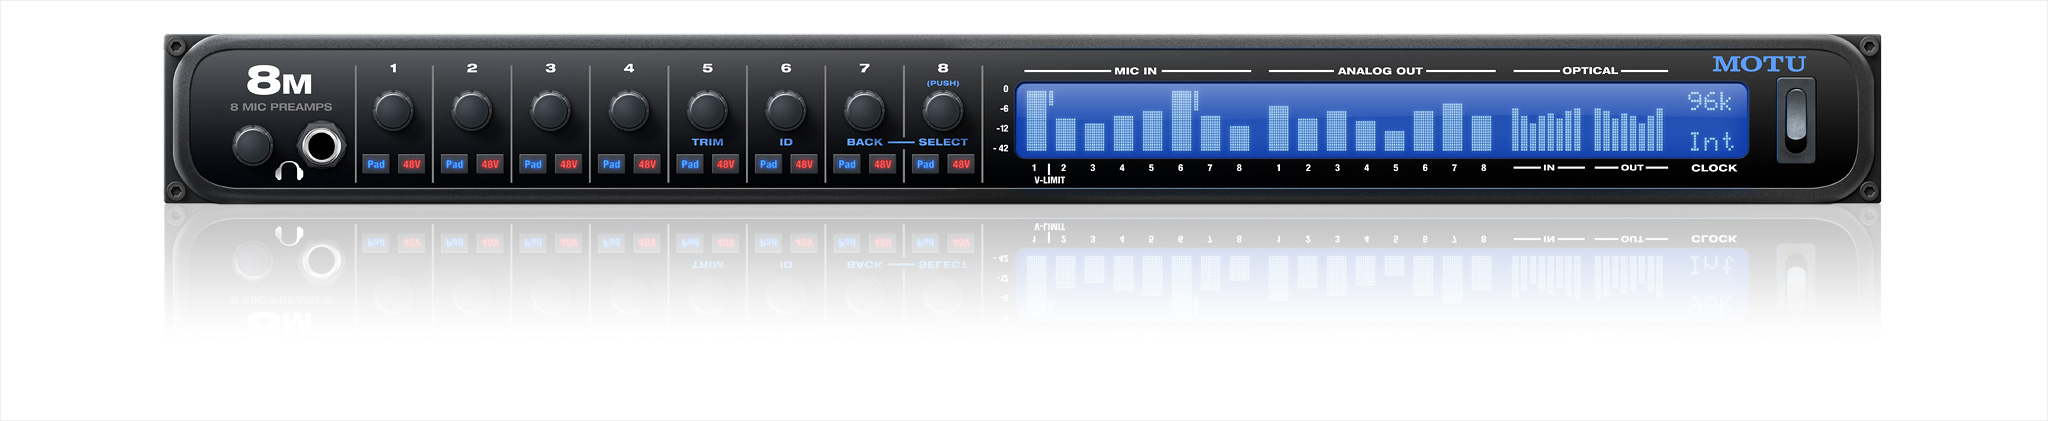Push the SELECT knob on channel 8
This screenshot has width=2048, height=421.
tap(942, 111)
